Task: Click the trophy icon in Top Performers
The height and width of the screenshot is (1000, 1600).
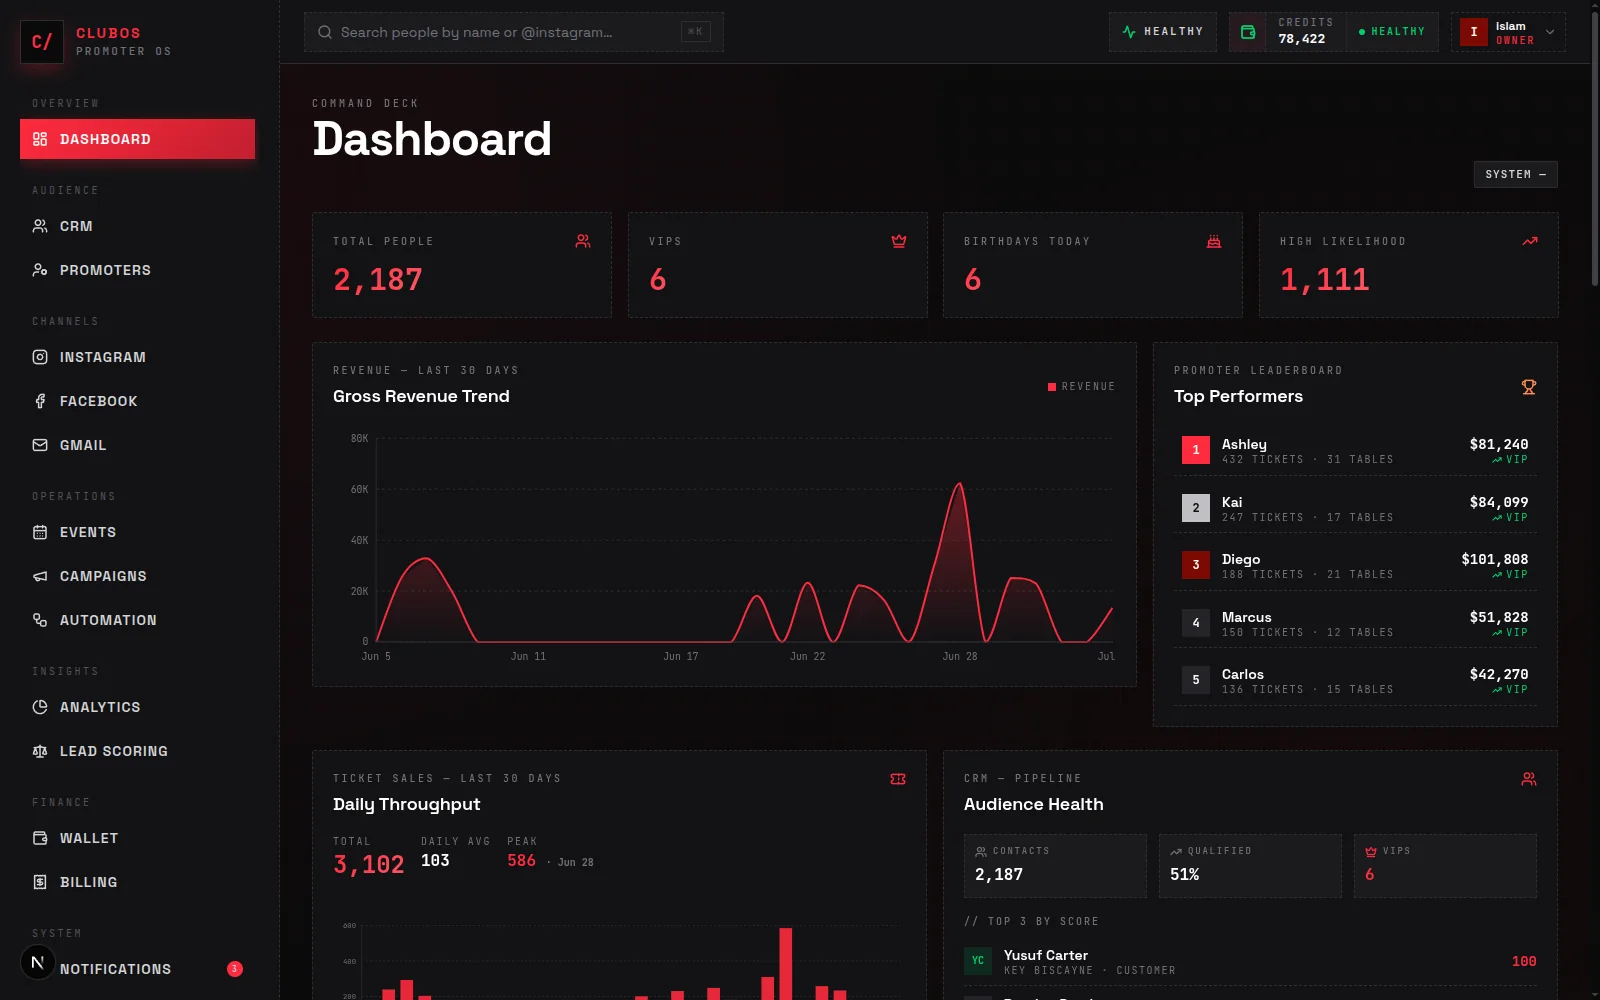Action: coord(1529,387)
